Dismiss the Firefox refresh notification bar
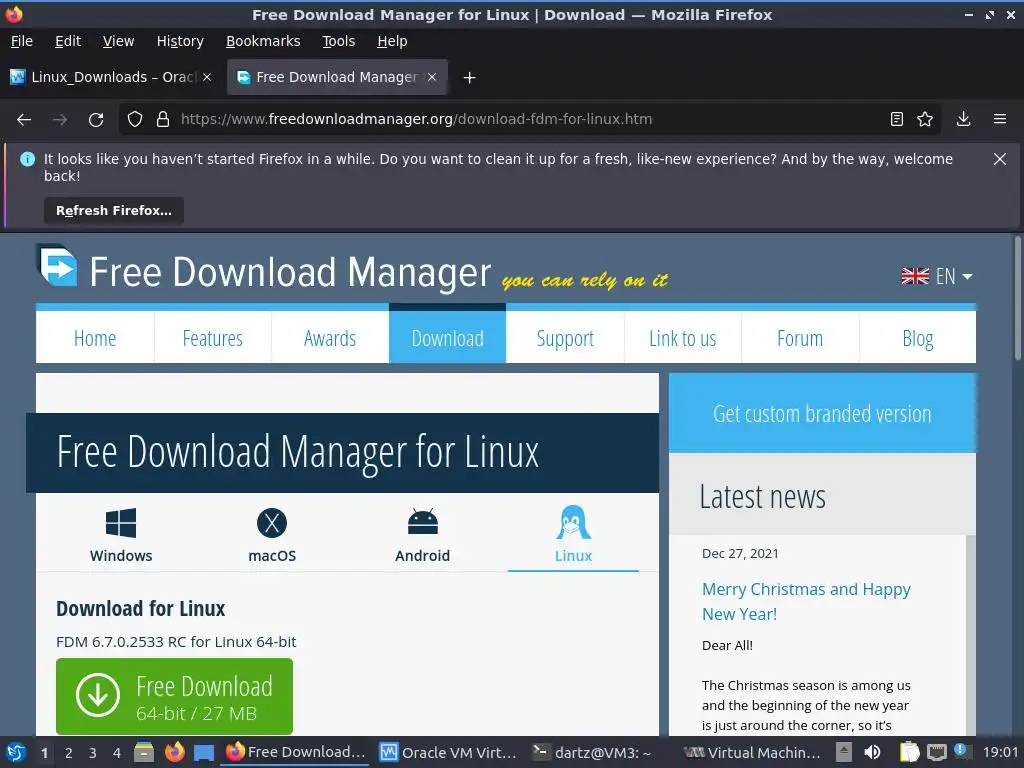Image resolution: width=1024 pixels, height=768 pixels. coord(1000,159)
